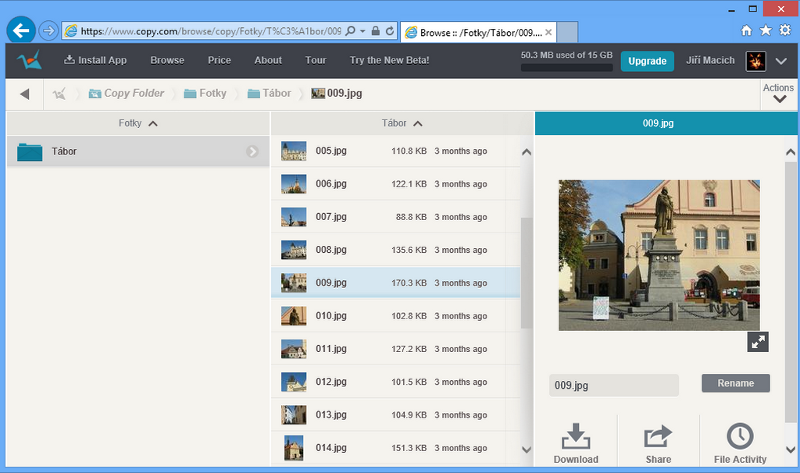Open the Share icon in preview panel

click(x=658, y=437)
